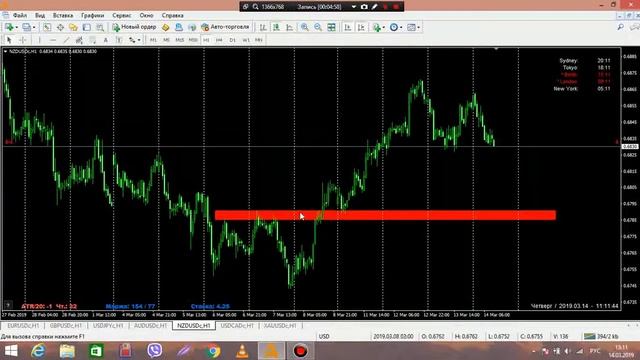
Task: Select the trendline tool
Action: 66,40
